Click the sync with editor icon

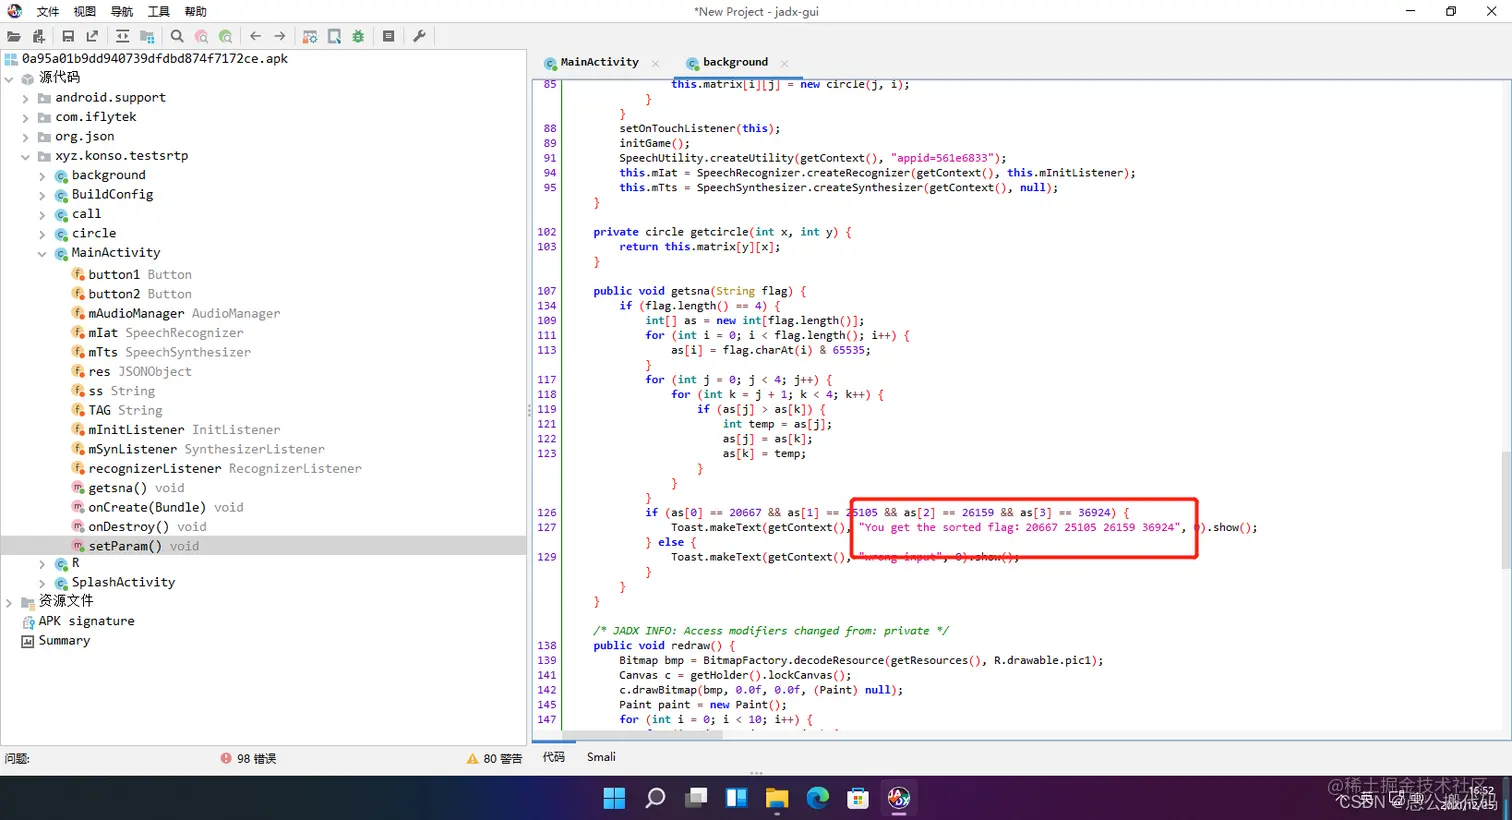tap(122, 36)
